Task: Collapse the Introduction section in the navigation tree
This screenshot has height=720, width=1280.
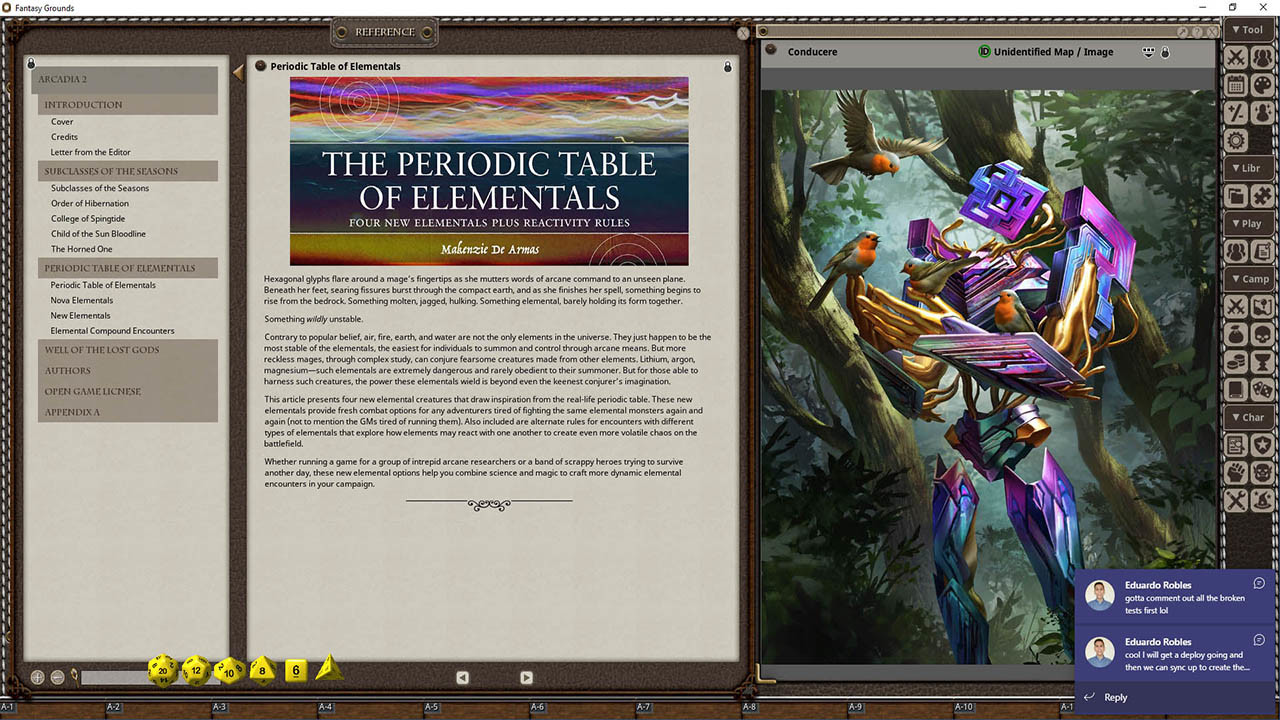Action: (83, 104)
